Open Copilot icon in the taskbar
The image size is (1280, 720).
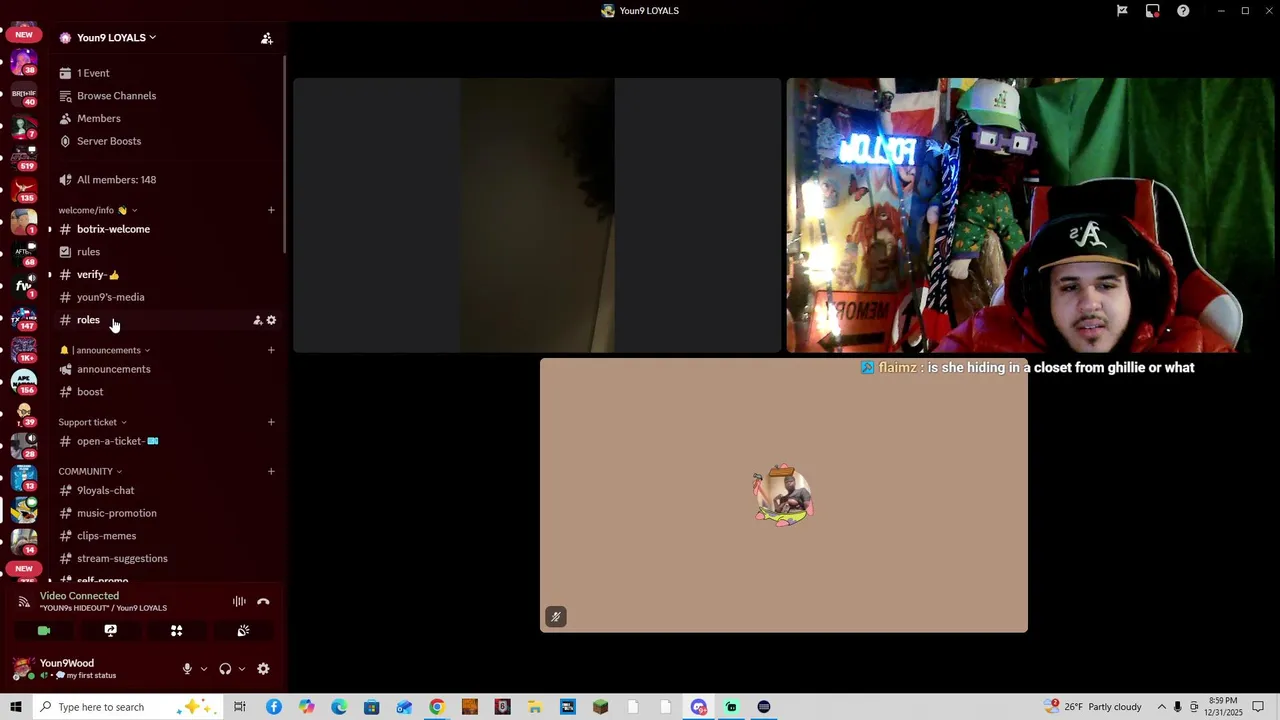[306, 707]
